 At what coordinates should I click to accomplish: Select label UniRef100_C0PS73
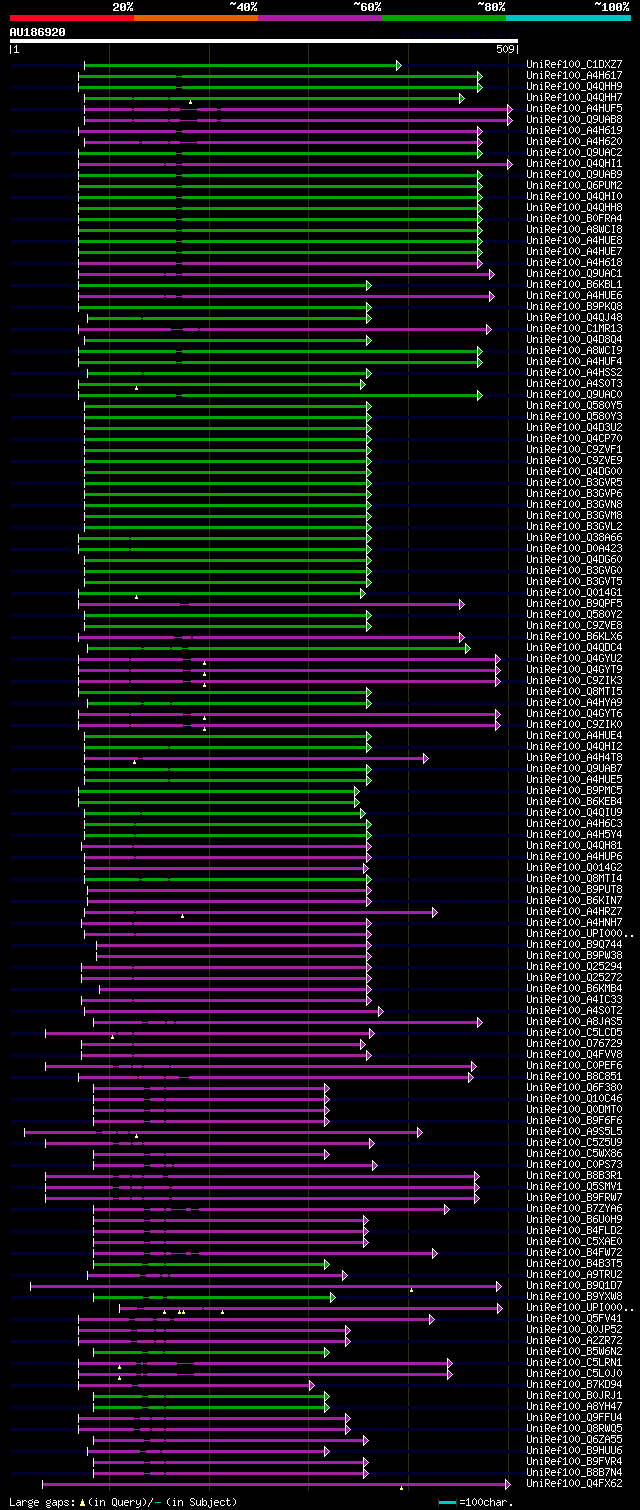coord(574,1165)
